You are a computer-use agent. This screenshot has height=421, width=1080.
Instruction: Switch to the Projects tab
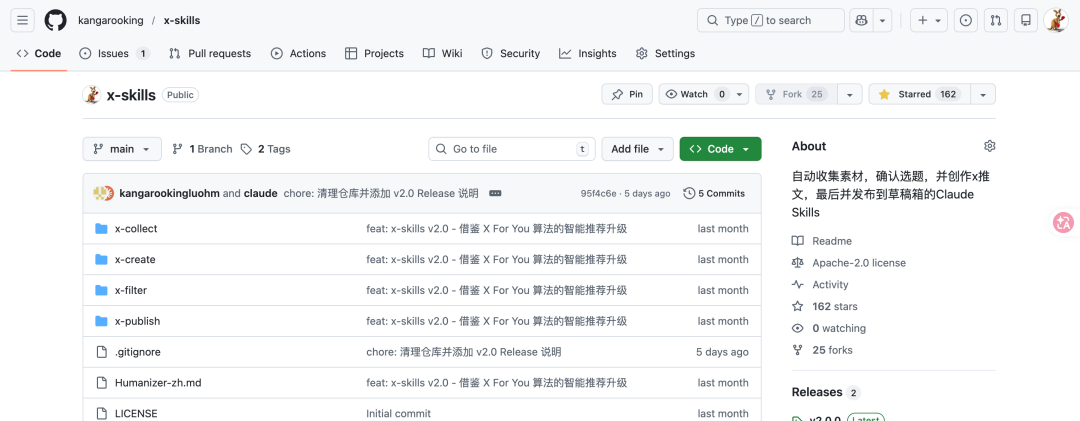374,53
